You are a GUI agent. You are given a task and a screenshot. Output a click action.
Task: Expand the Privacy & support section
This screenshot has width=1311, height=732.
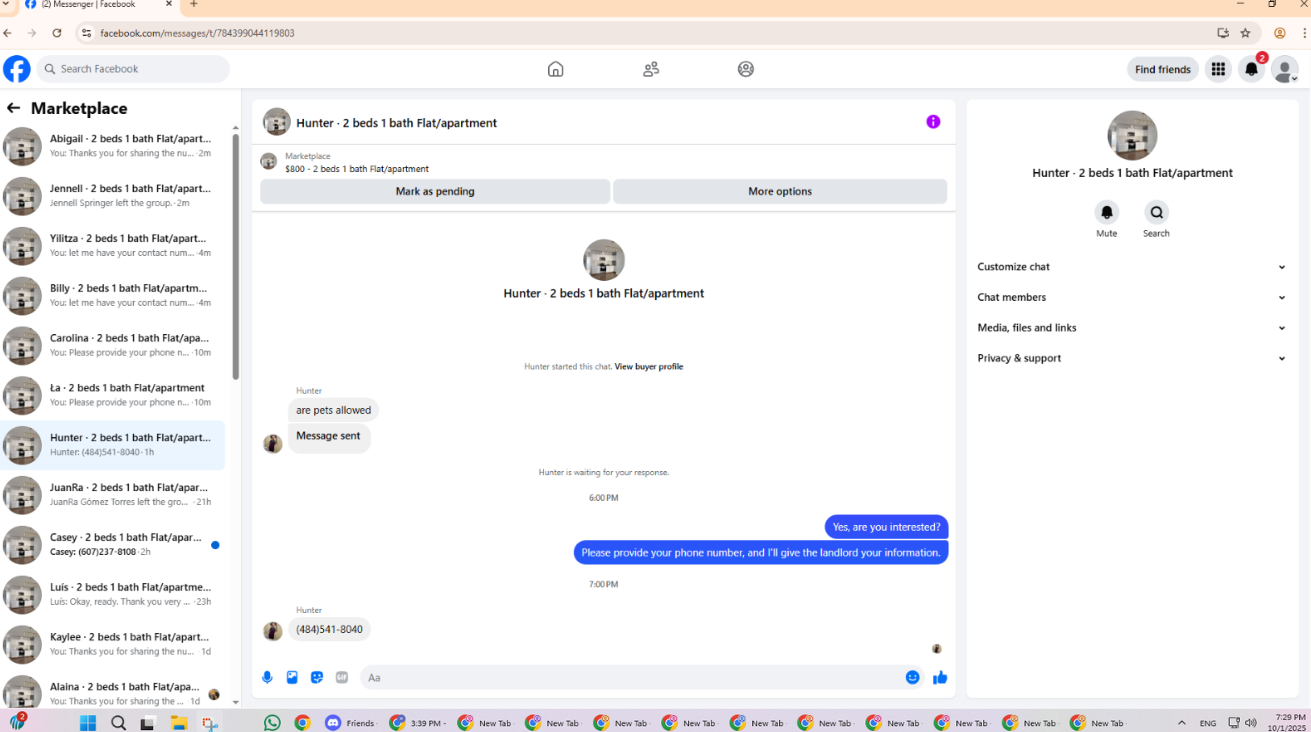point(1132,358)
